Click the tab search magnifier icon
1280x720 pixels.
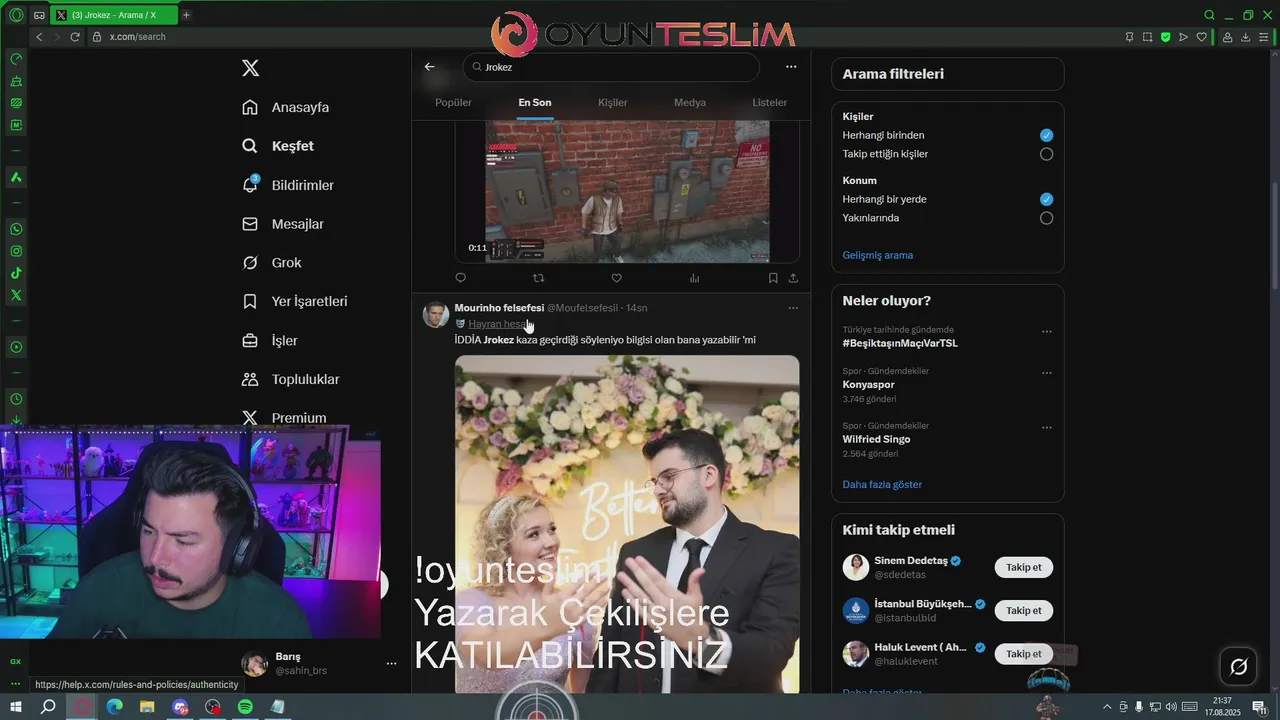1209,15
